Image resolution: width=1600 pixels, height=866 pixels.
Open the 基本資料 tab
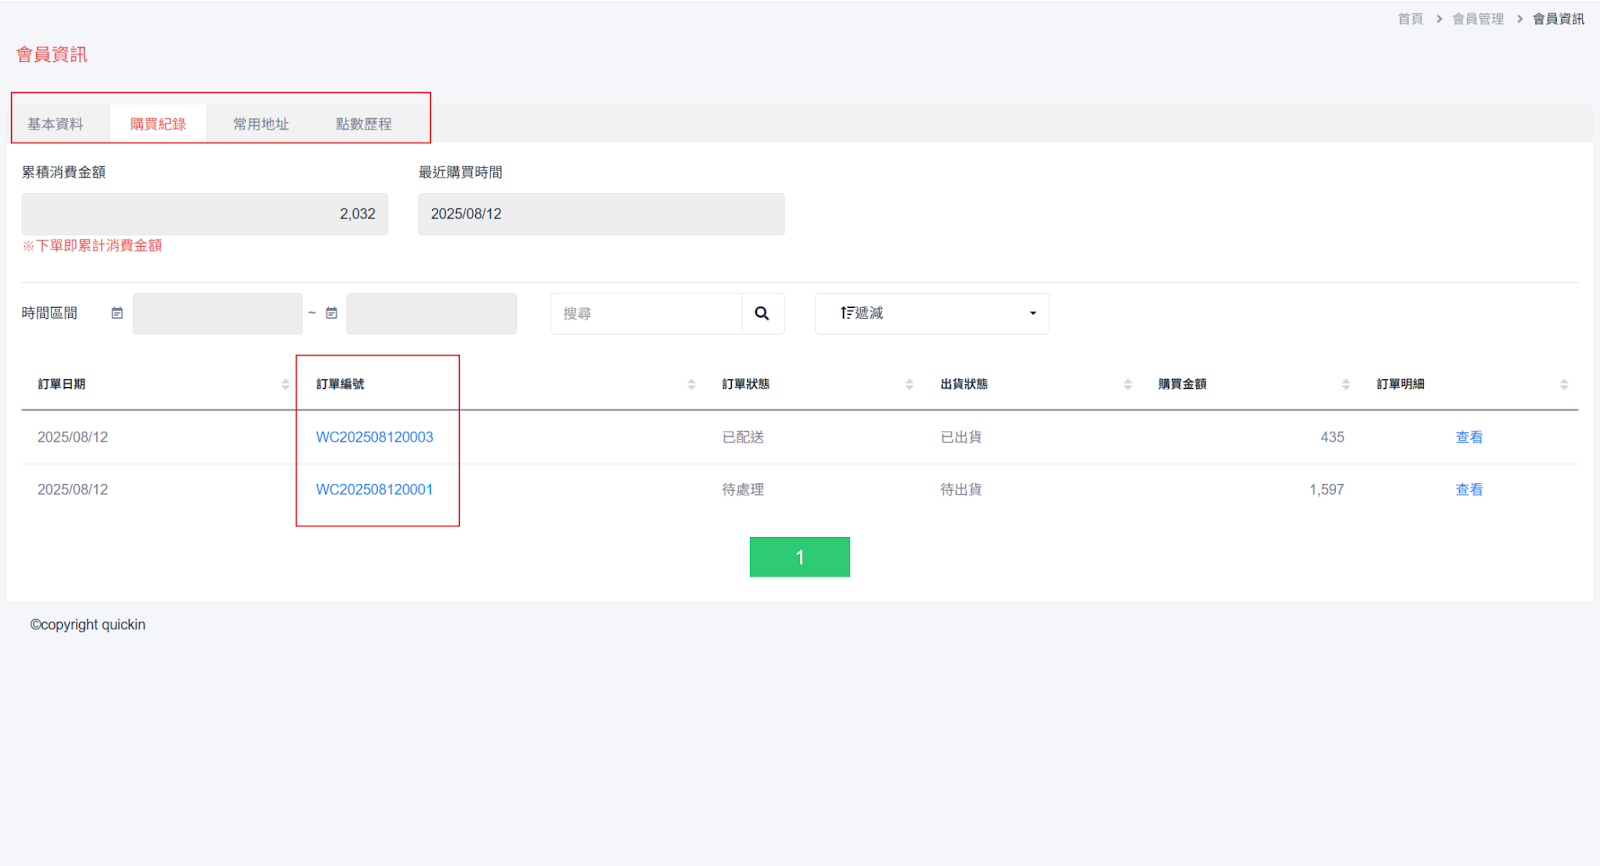click(56, 124)
